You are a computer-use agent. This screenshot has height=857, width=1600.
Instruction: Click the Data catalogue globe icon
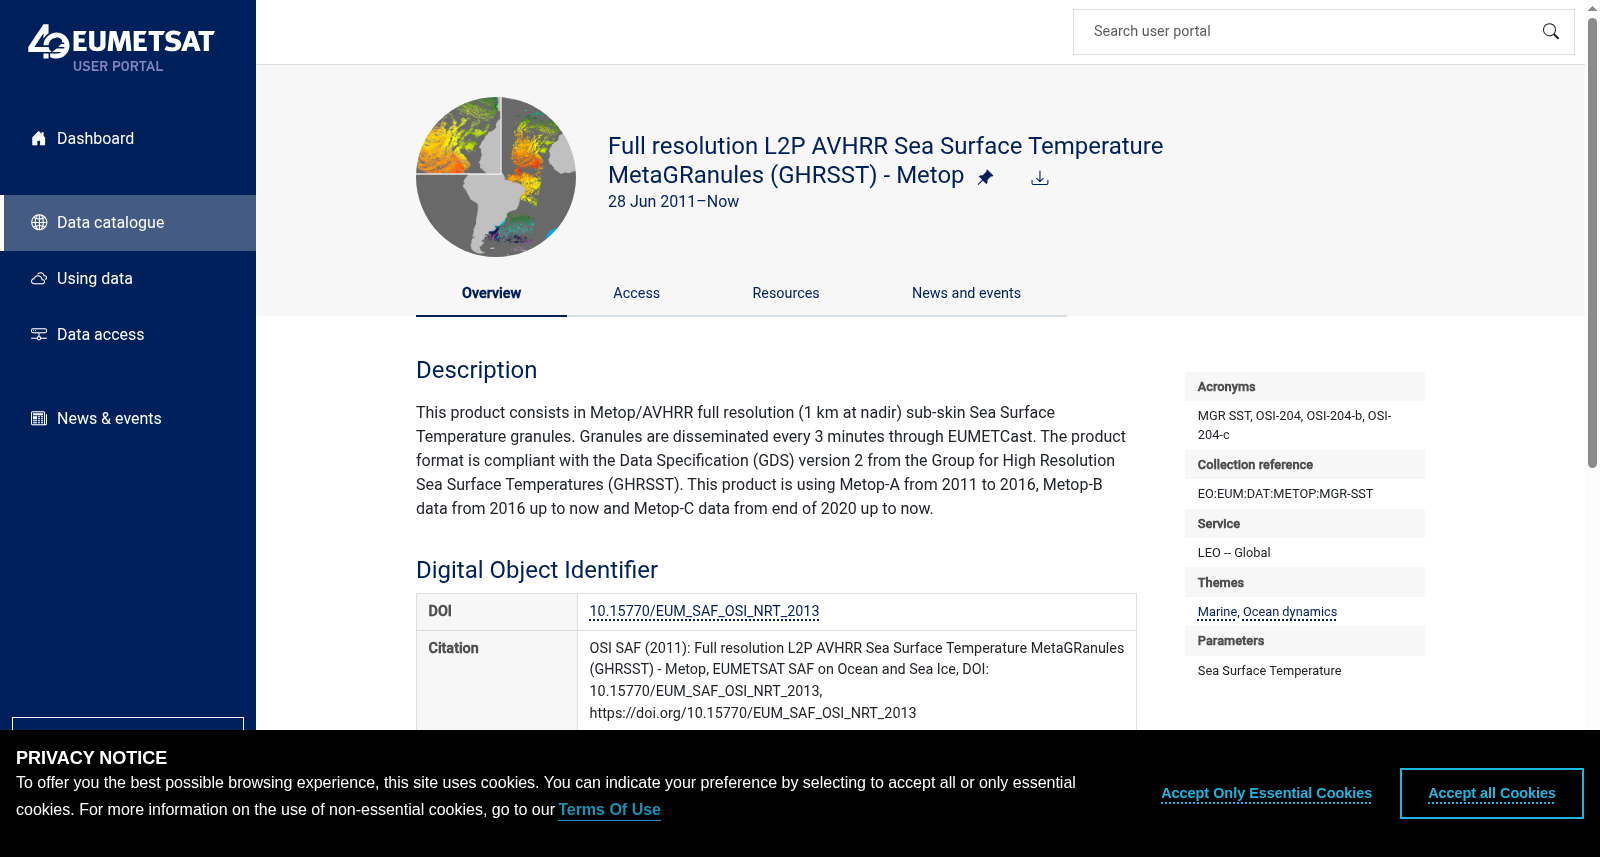tap(39, 223)
